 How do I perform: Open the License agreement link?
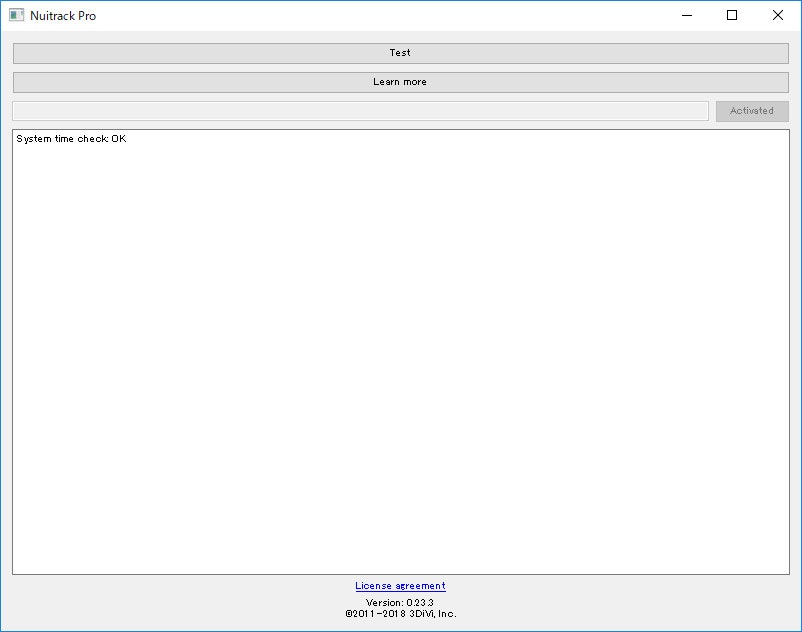[x=400, y=586]
